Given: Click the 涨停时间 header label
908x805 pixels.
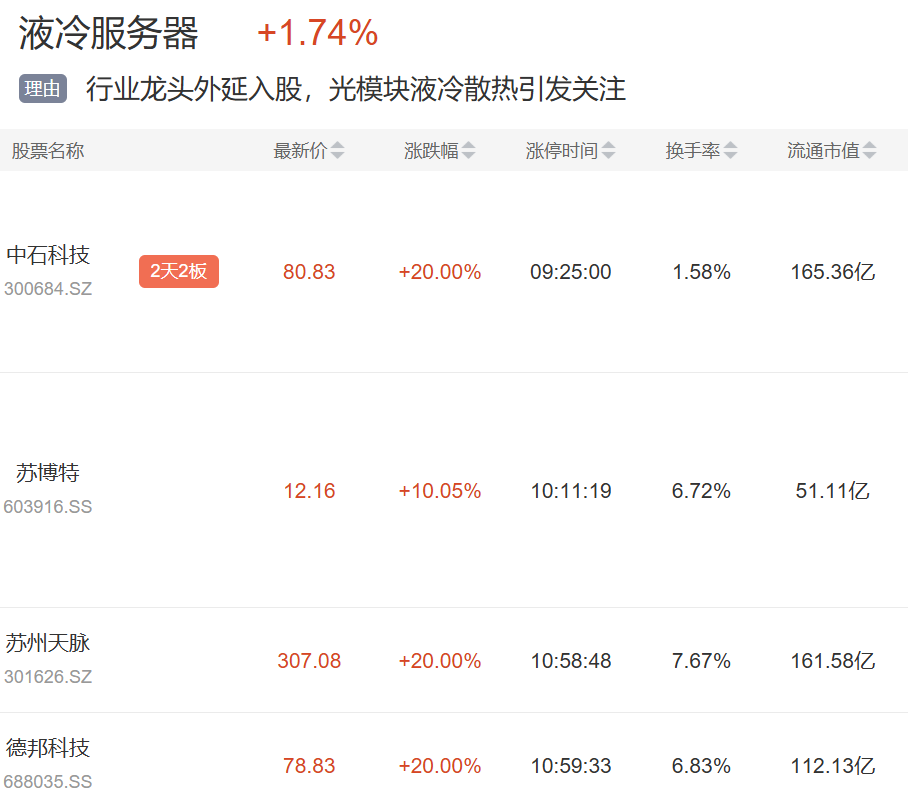Looking at the screenshot, I should pos(562,151).
